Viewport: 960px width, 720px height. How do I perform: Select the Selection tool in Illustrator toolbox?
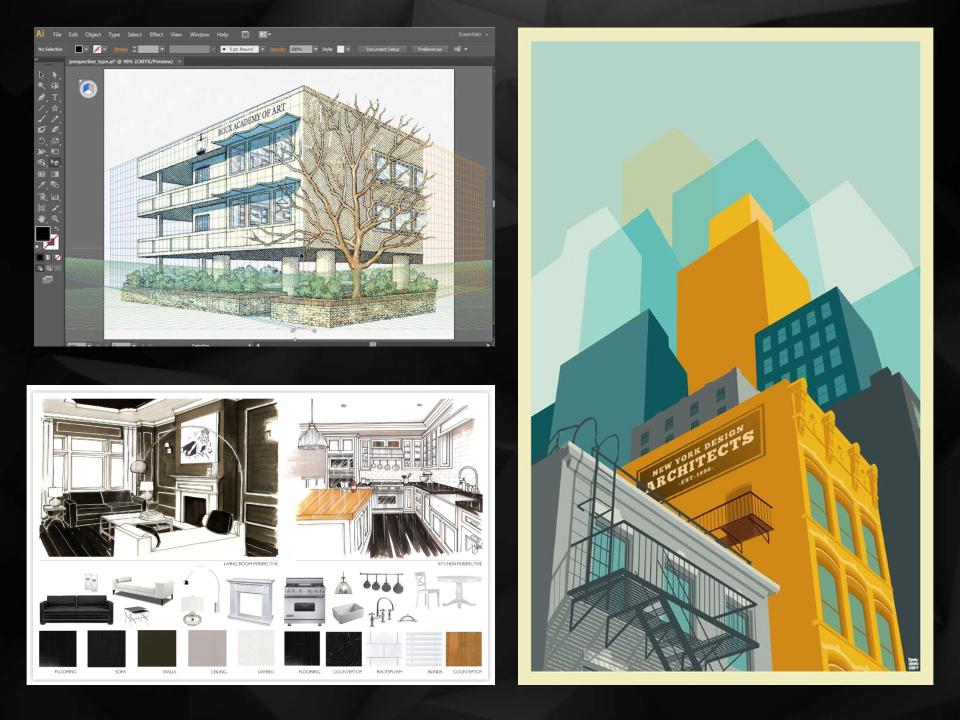click(42, 75)
